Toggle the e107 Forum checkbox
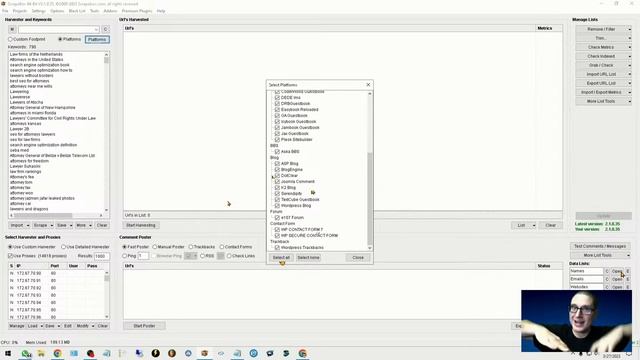The height and width of the screenshot is (360, 640). click(278, 218)
